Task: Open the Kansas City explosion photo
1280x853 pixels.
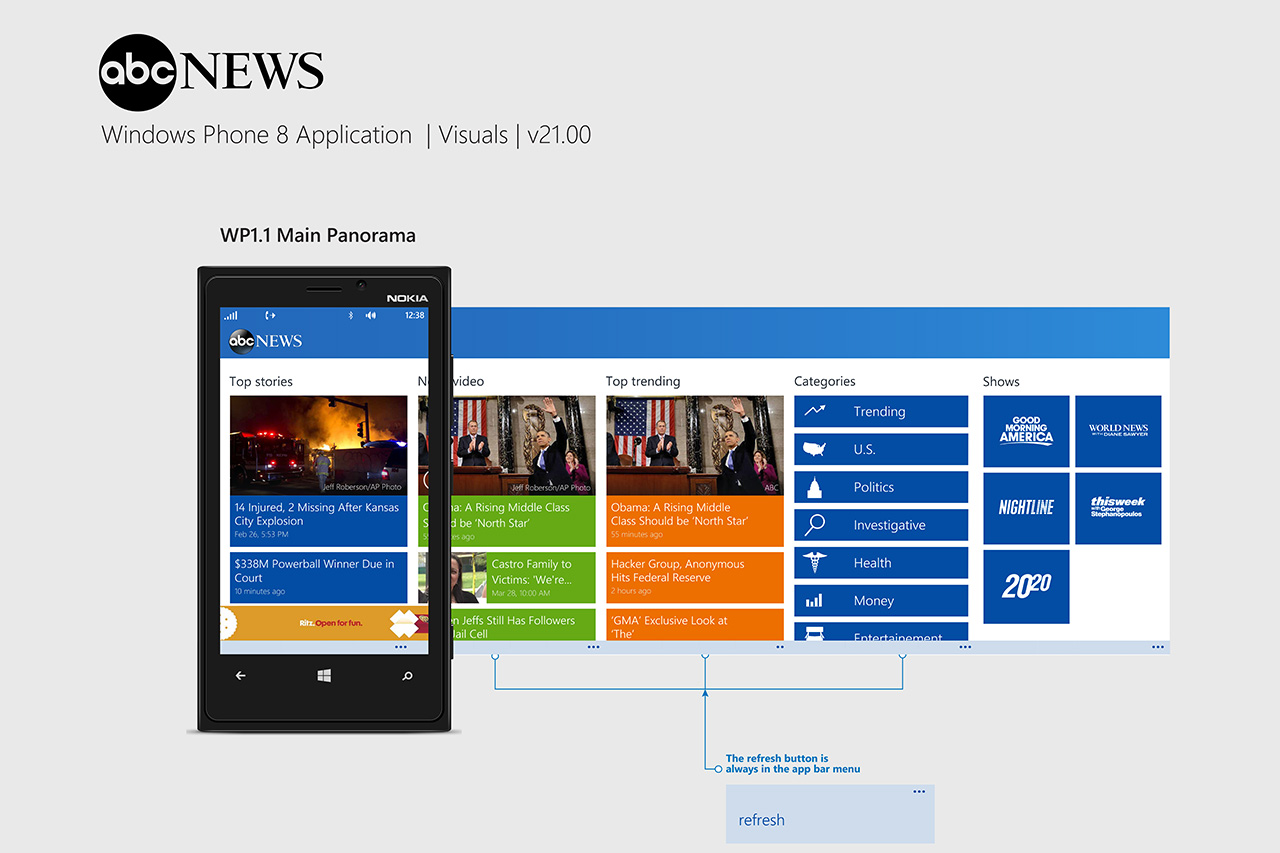Action: pos(318,445)
